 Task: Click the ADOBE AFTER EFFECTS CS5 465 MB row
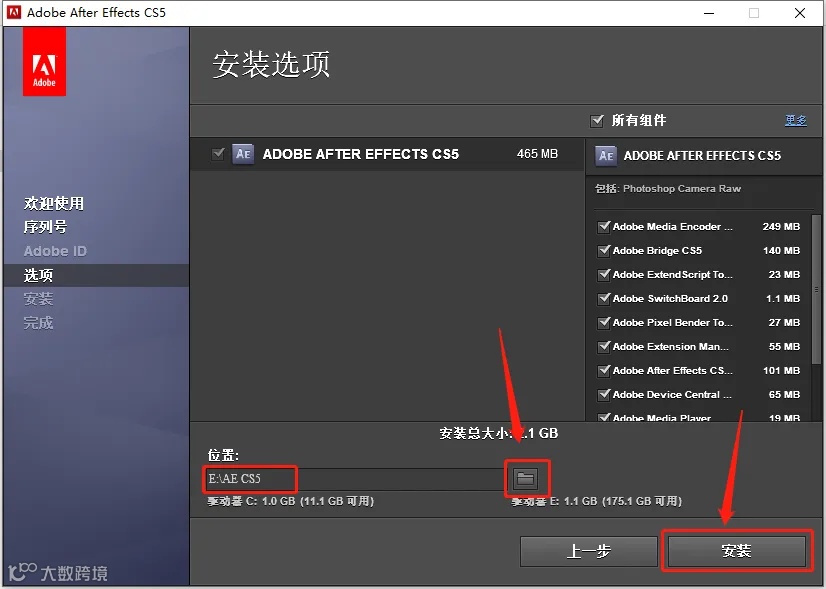(387, 154)
